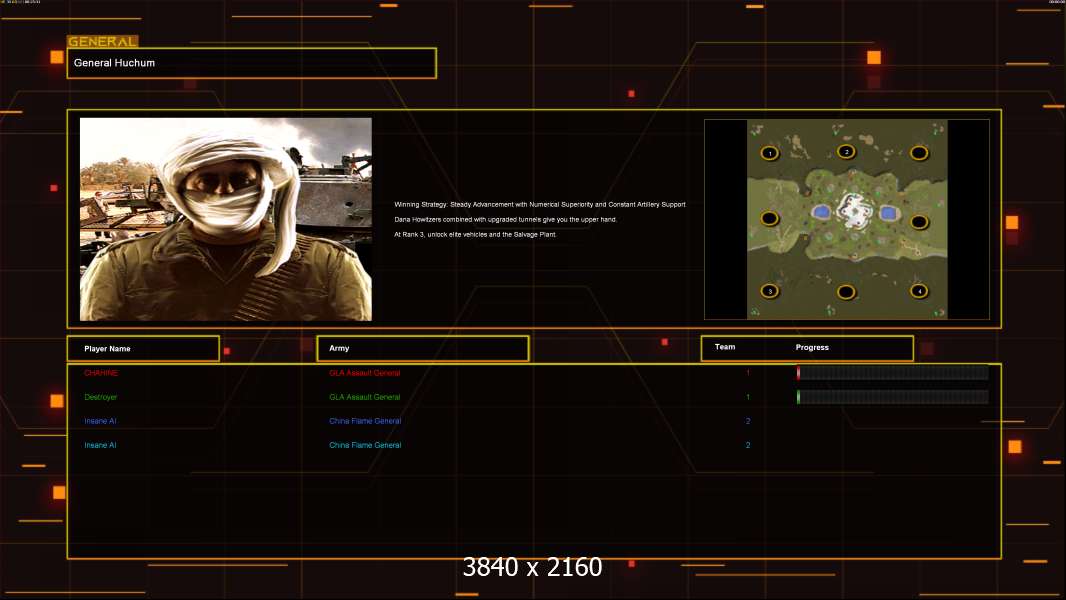Click the unnumbered top-right map position marker
1066x600 pixels.
click(919, 152)
